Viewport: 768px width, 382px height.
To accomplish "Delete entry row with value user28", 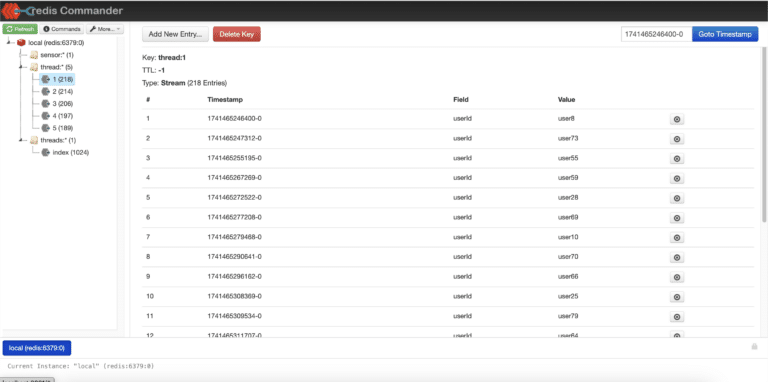I will click(677, 198).
